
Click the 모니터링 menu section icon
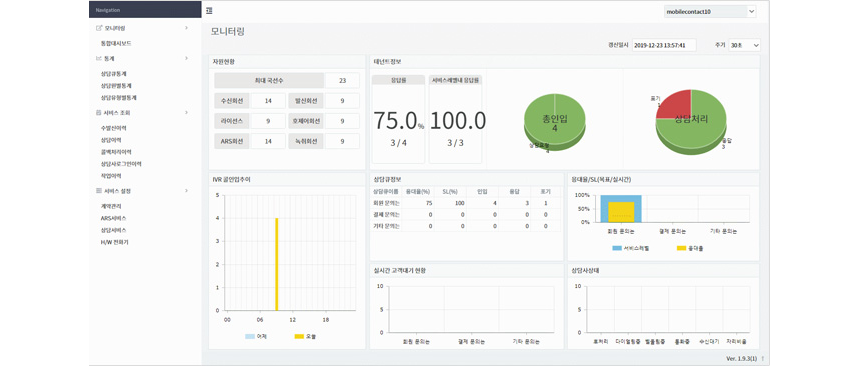tap(99, 28)
